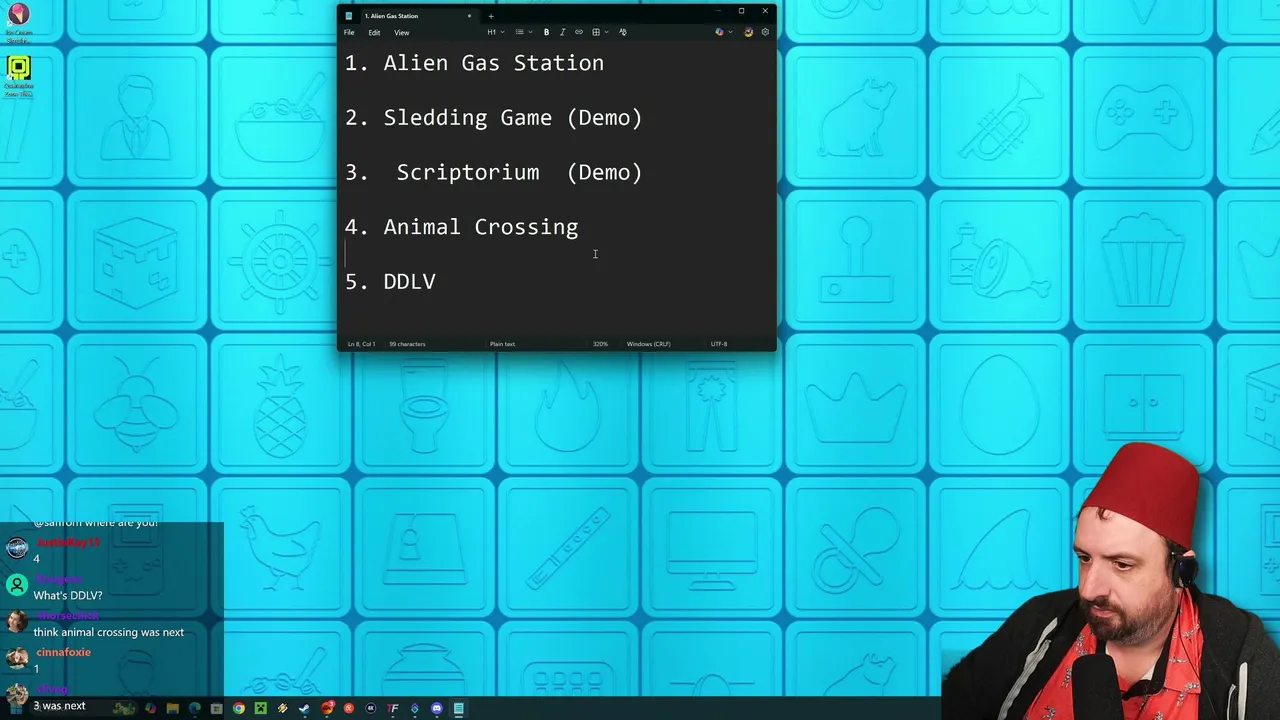This screenshot has width=1280, height=720.
Task: Click the UTF-8 encoding indicator
Action: (719, 344)
